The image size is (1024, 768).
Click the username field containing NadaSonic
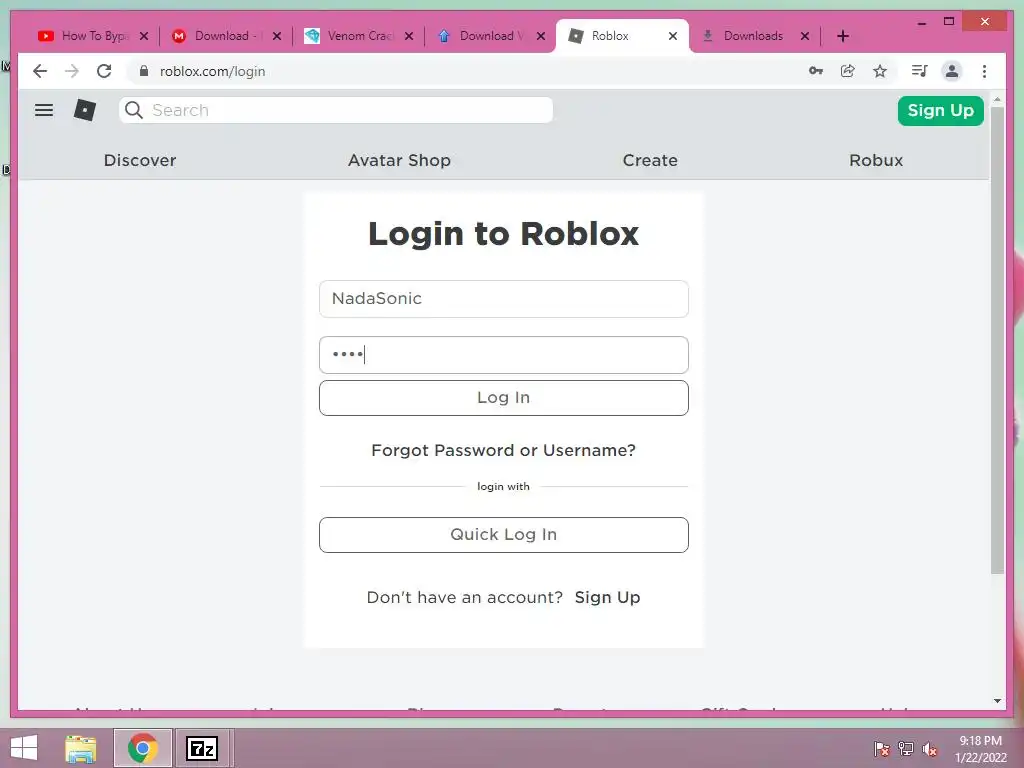[504, 299]
